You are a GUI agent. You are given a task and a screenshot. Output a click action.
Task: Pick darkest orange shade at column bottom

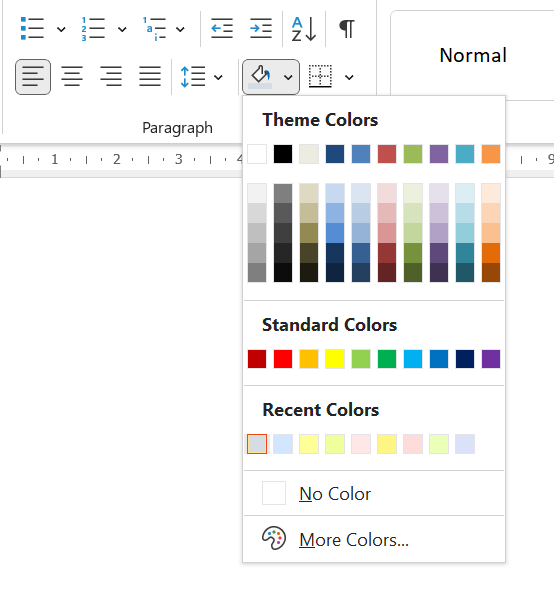click(x=491, y=272)
